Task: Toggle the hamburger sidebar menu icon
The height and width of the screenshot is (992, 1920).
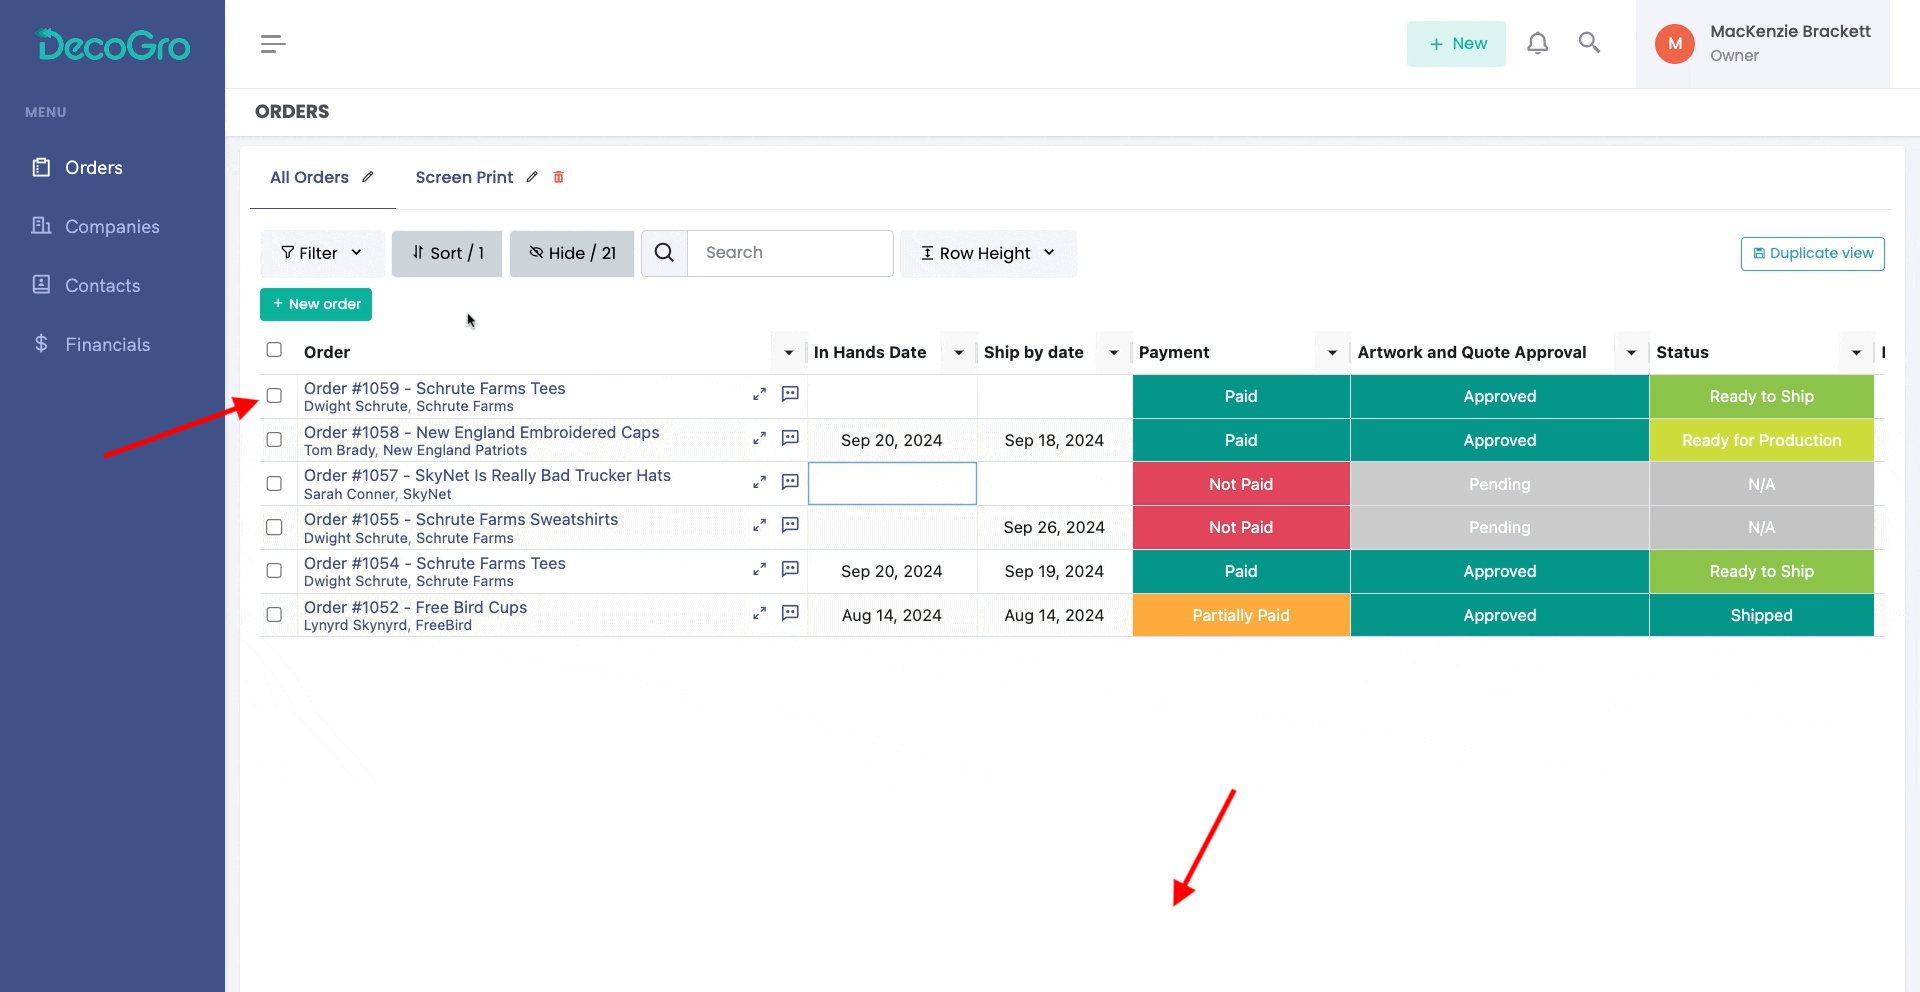Action: [x=273, y=44]
